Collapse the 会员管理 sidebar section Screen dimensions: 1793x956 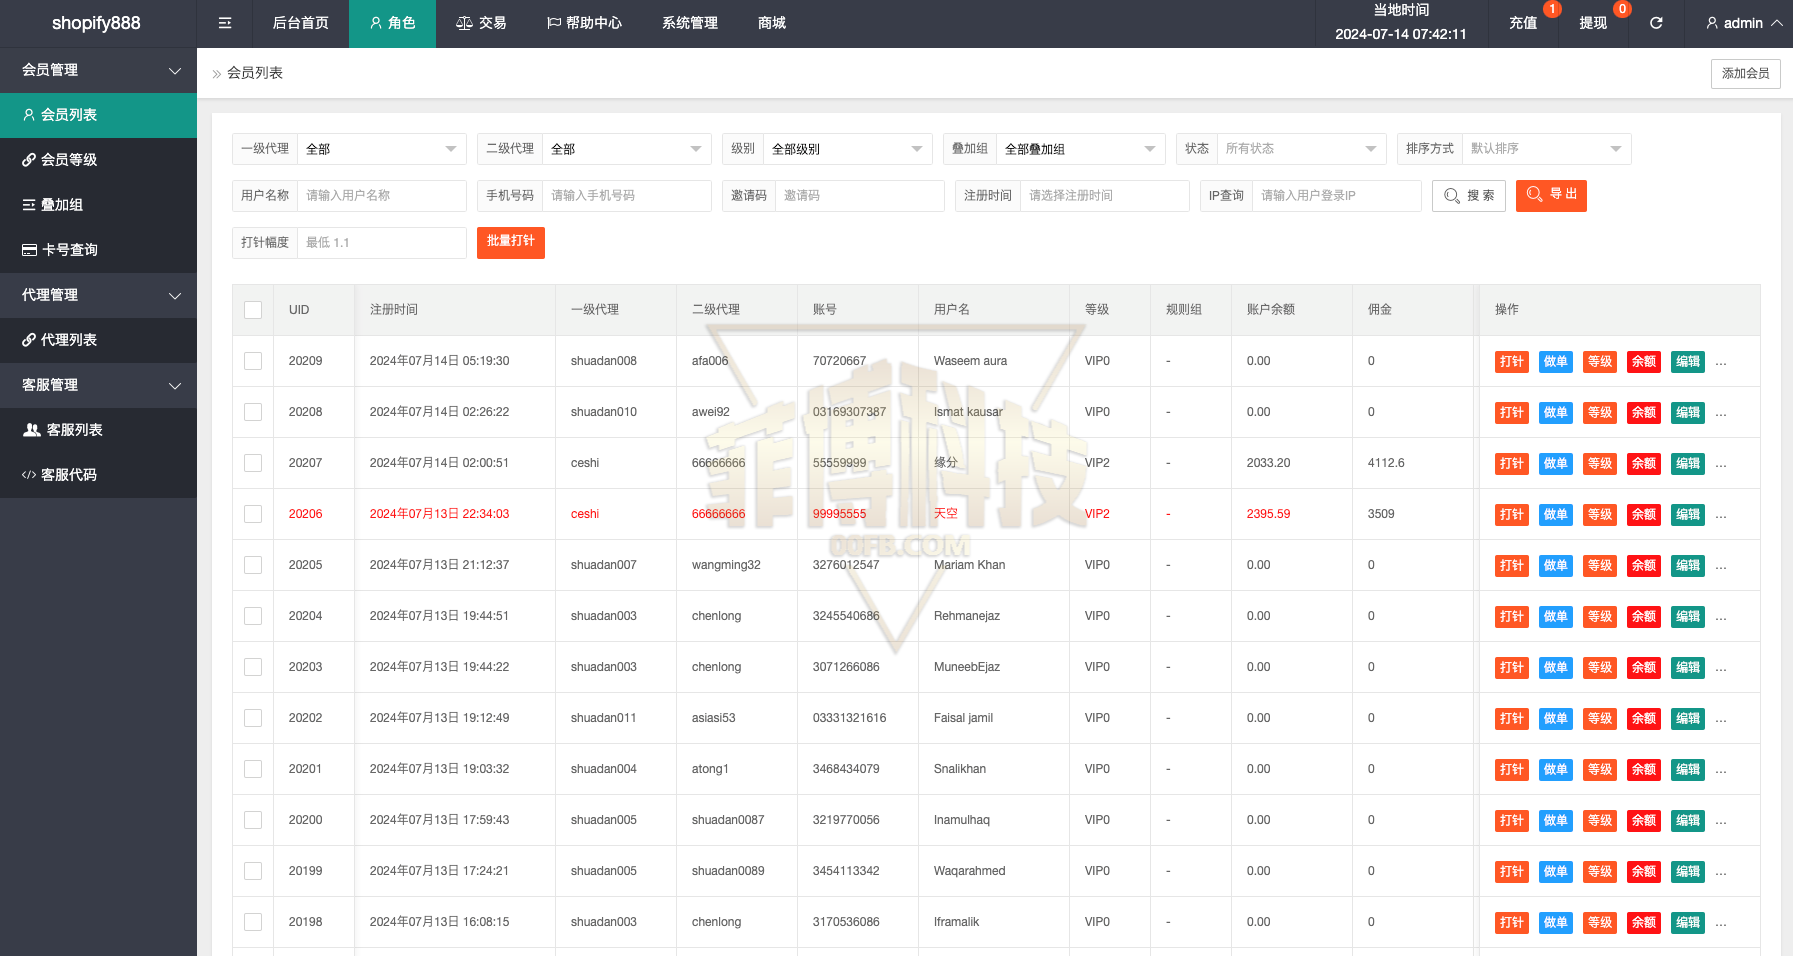tap(98, 70)
